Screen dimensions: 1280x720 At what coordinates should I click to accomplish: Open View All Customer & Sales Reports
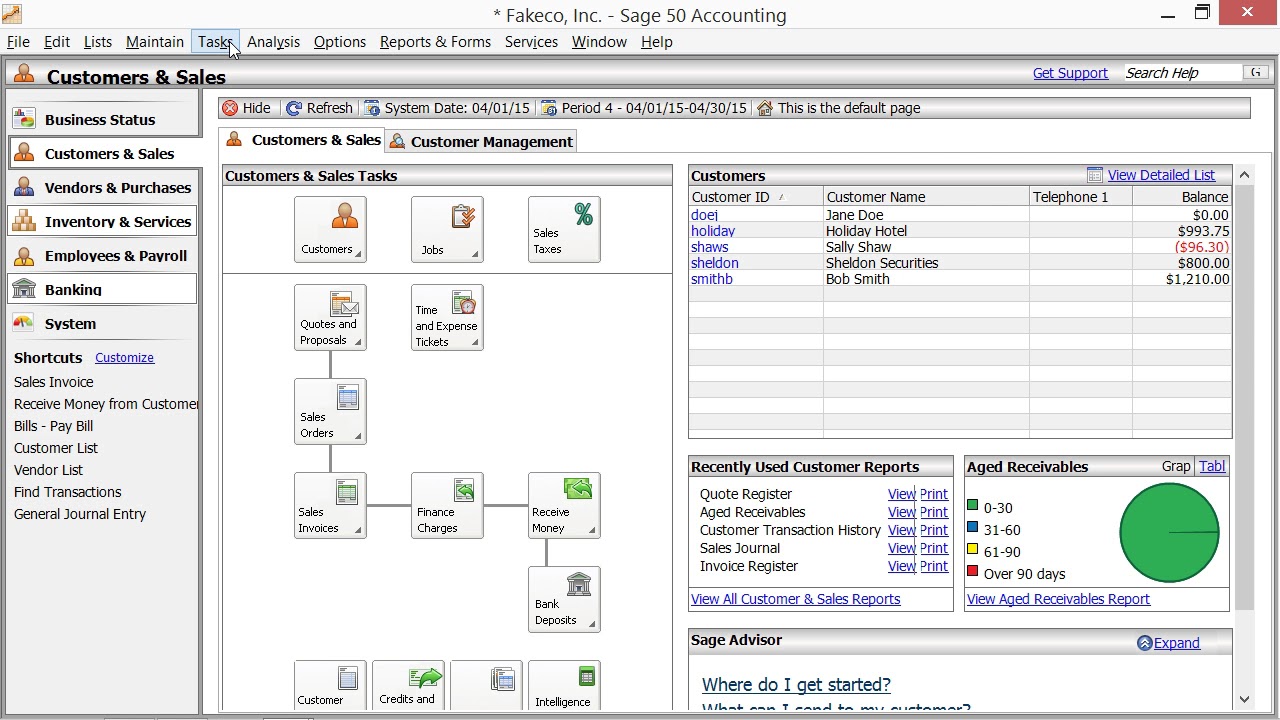click(796, 599)
